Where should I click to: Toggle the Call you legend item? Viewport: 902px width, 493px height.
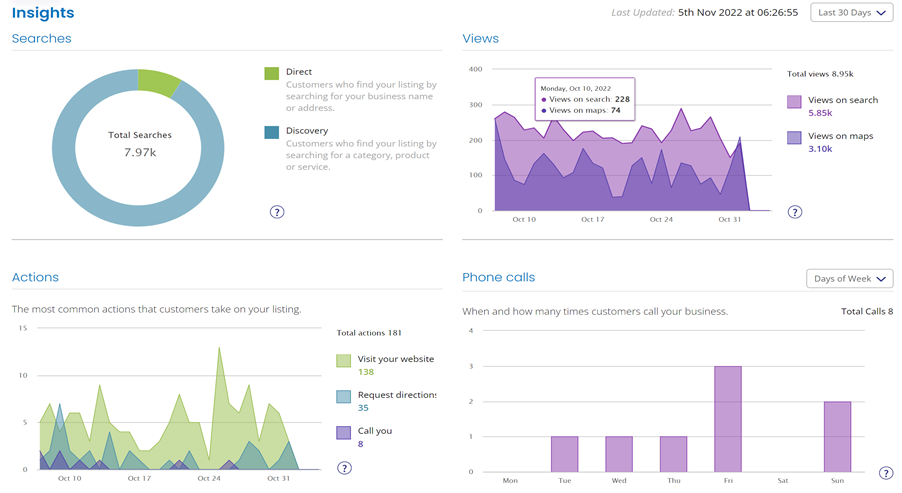pos(374,431)
